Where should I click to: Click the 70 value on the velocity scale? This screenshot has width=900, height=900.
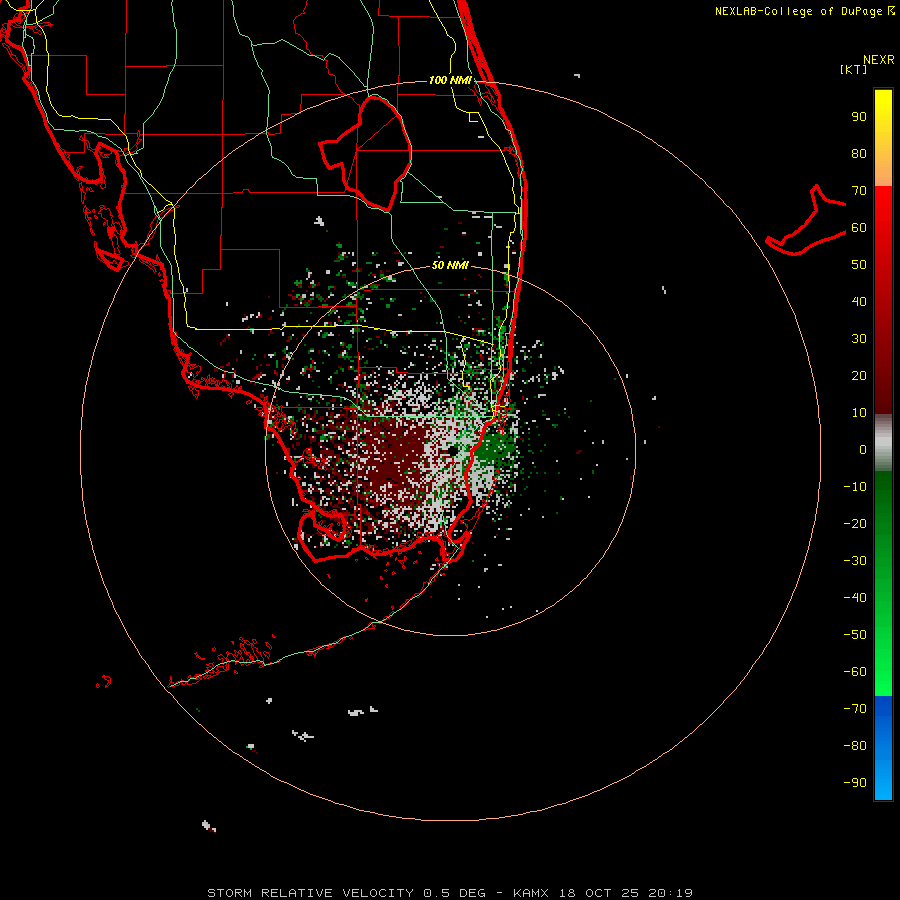[859, 191]
